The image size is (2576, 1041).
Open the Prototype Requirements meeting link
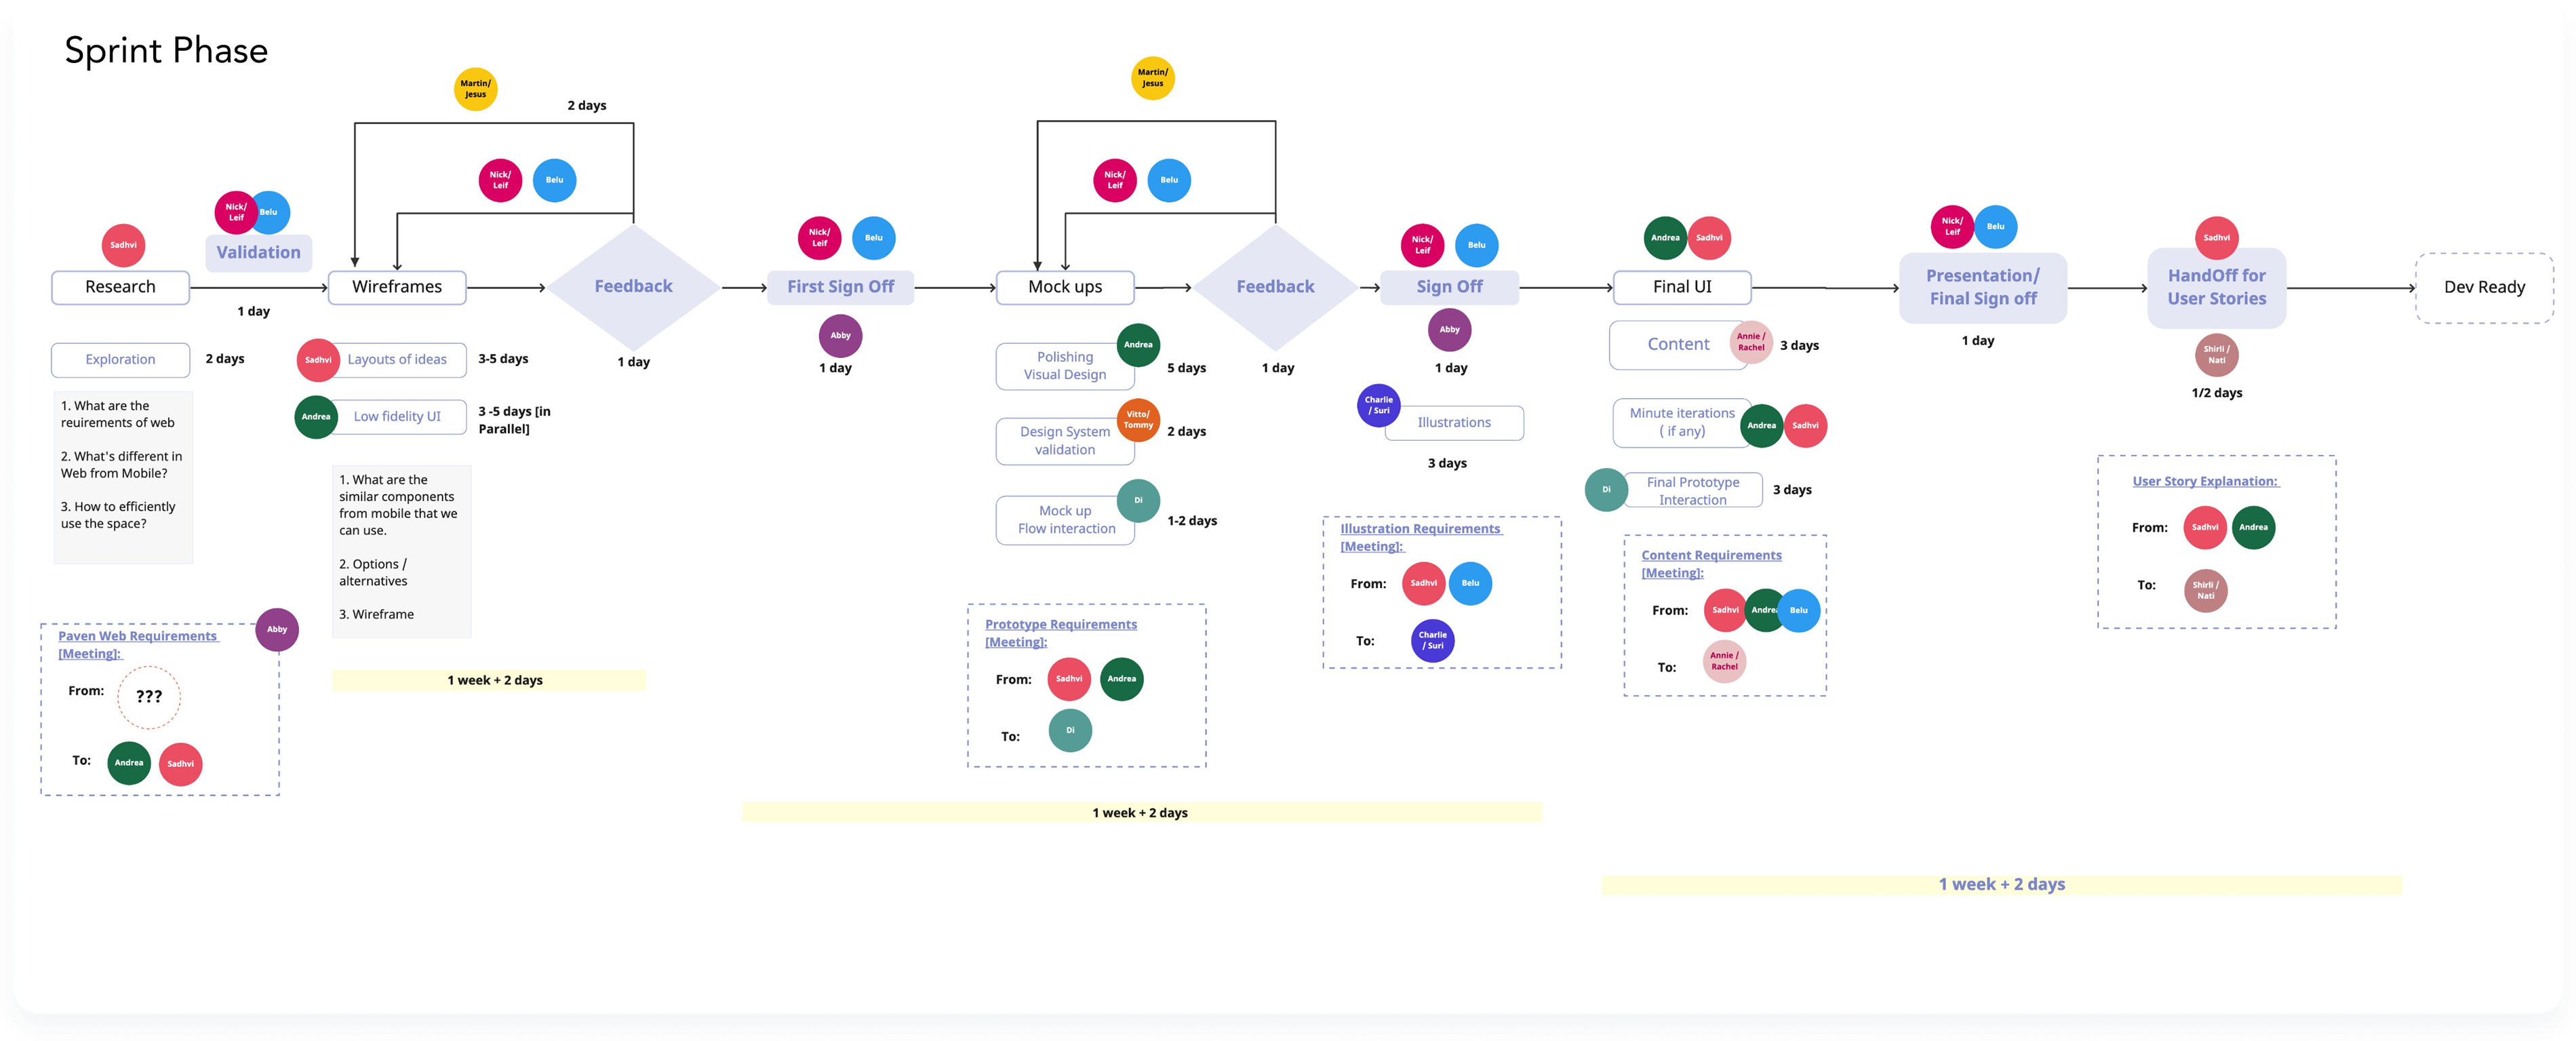pyautogui.click(x=1061, y=632)
